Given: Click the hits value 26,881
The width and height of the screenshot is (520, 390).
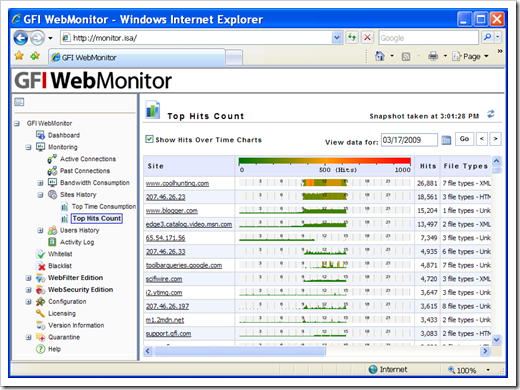Looking at the screenshot, I should 427,183.
